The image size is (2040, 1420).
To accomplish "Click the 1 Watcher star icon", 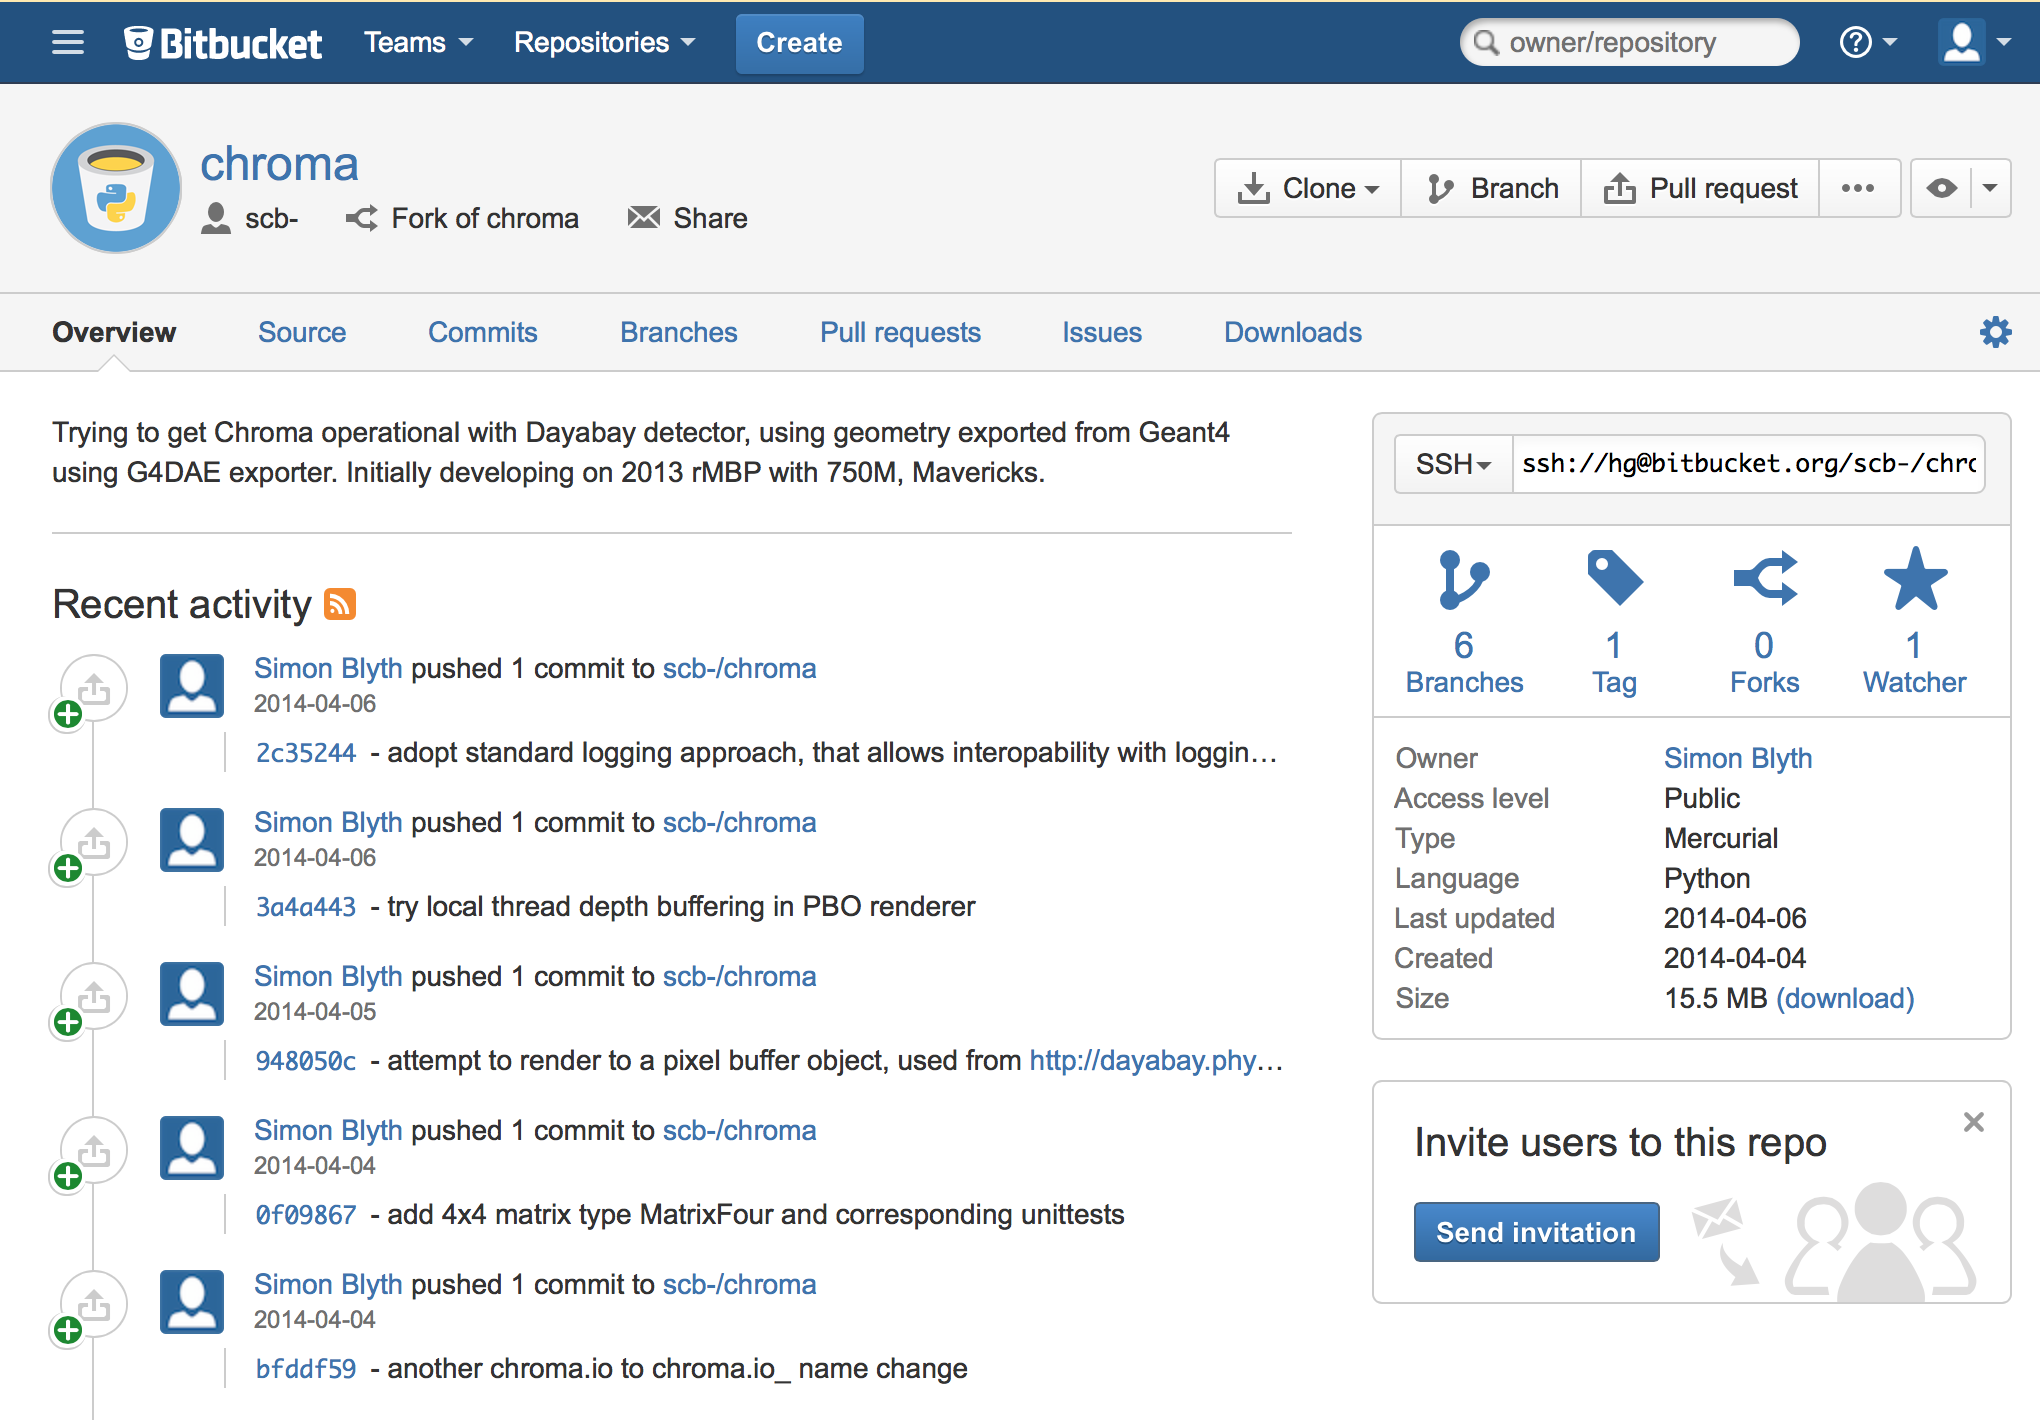I will tap(1915, 578).
